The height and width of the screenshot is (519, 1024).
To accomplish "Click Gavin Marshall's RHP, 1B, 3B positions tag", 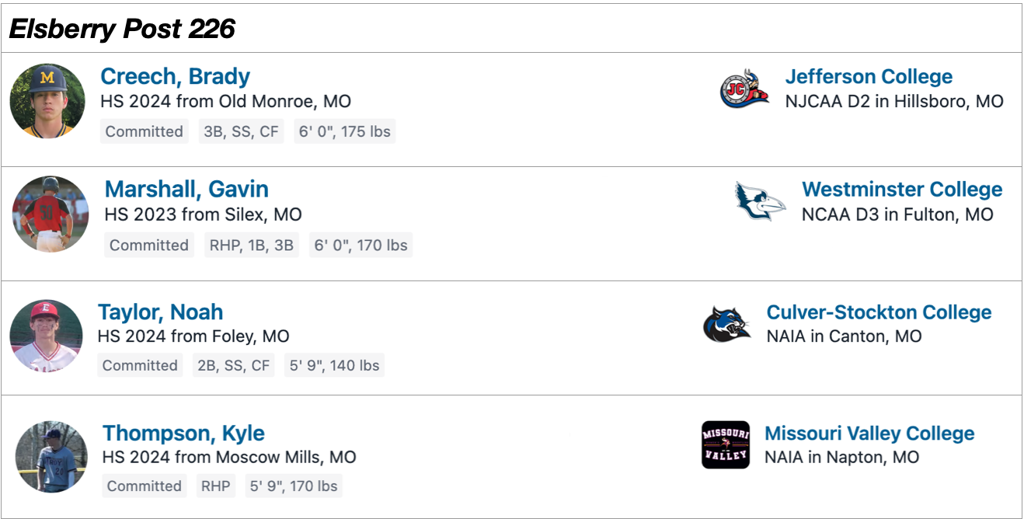I will coord(251,245).
